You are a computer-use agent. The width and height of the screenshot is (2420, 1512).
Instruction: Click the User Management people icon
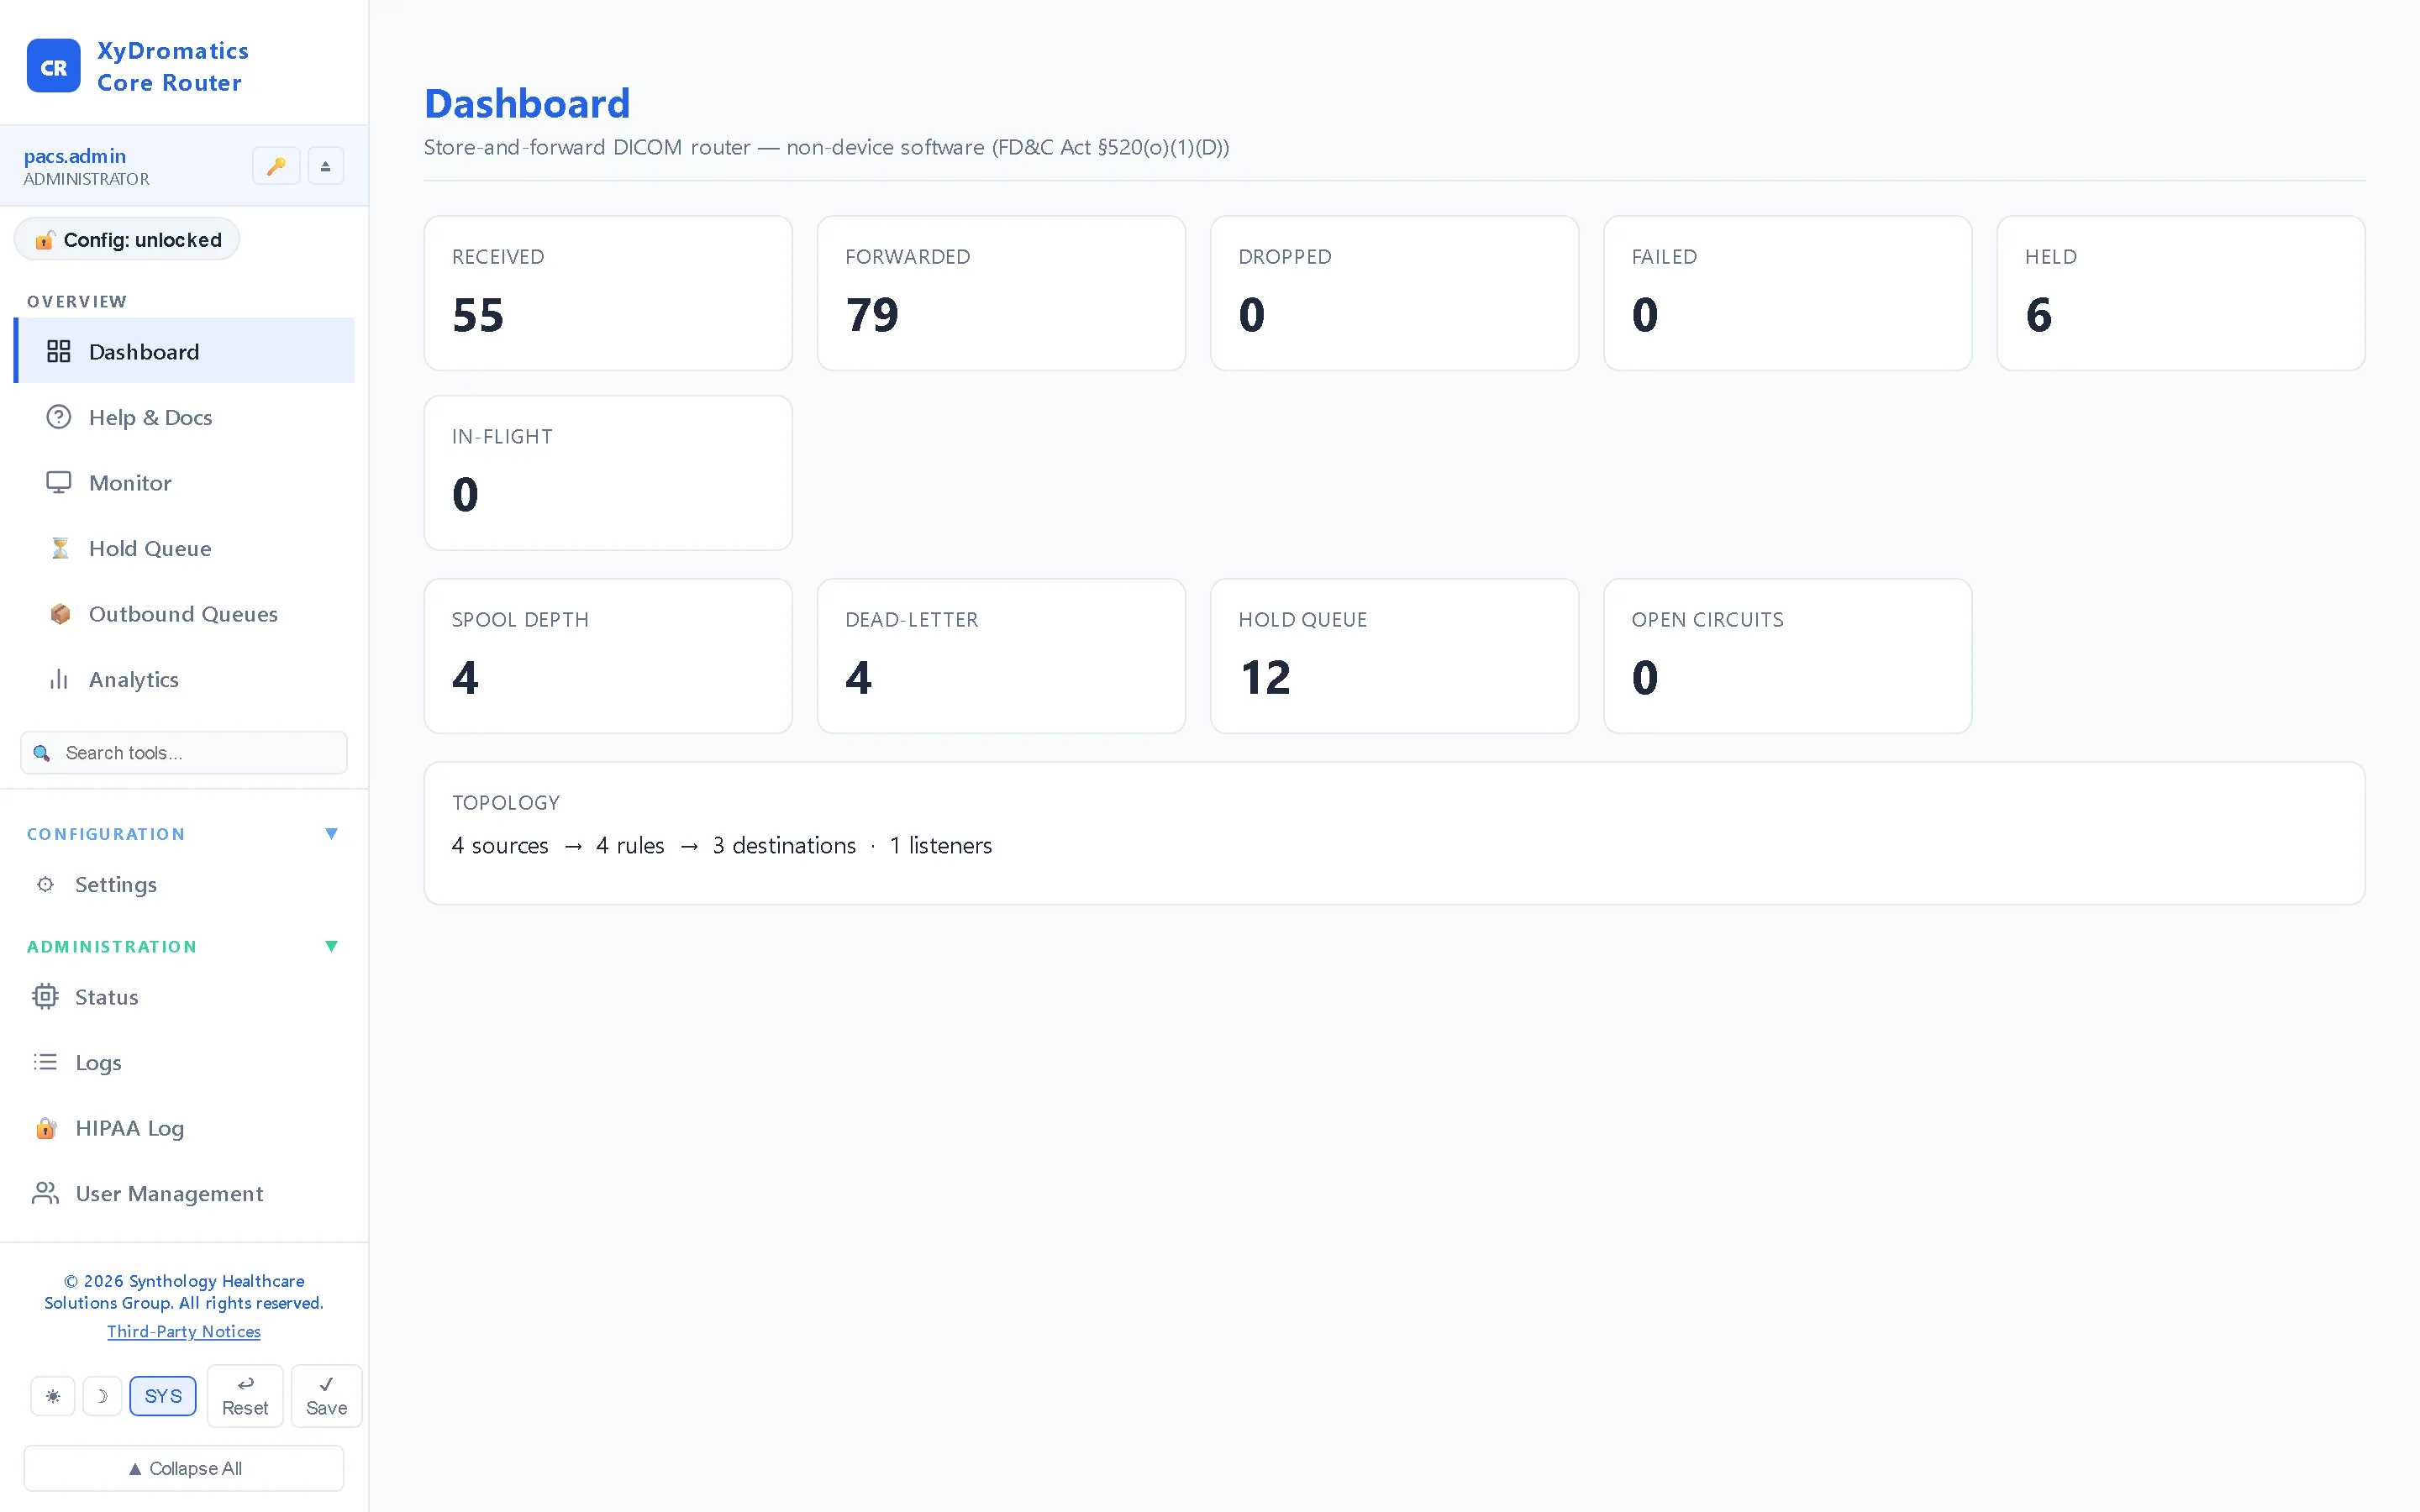(45, 1193)
